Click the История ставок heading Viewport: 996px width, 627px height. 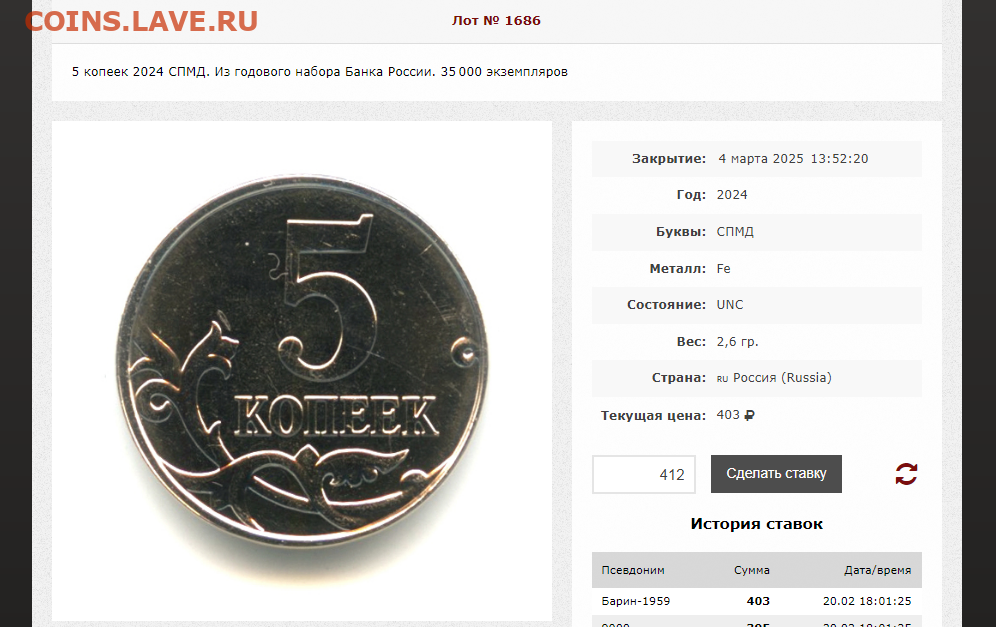tap(757, 524)
